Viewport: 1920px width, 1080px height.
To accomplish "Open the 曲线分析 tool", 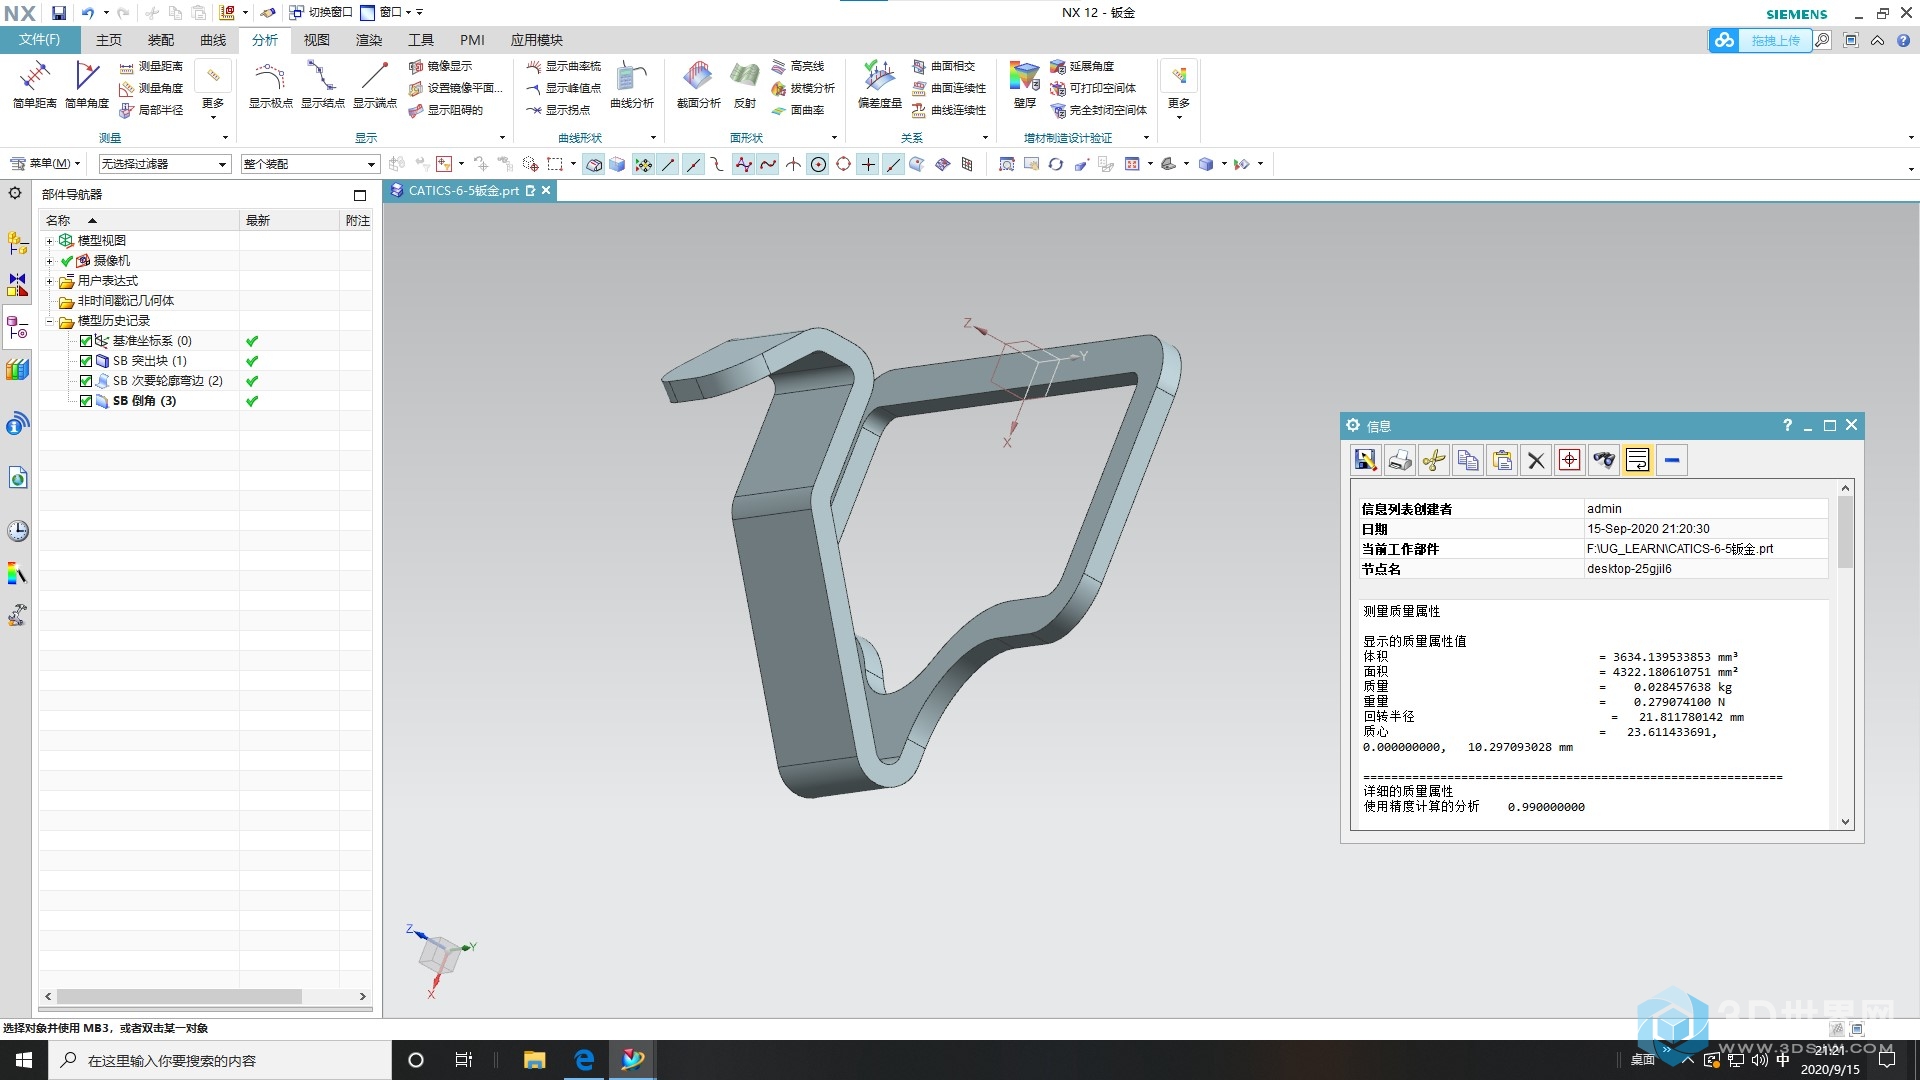I will point(632,84).
